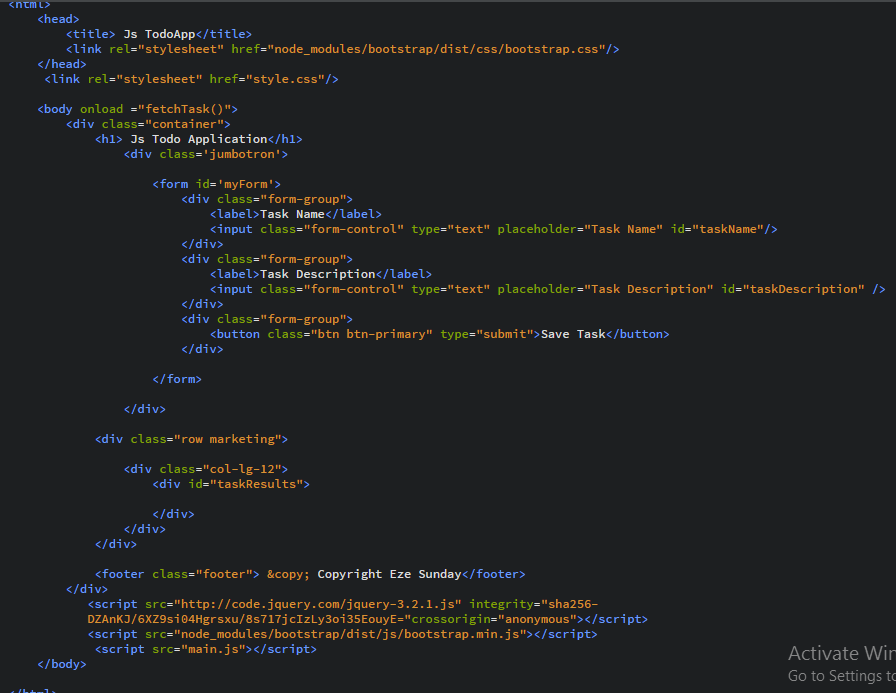Click the text "Copyright Eze Sunday"

click(x=389, y=574)
